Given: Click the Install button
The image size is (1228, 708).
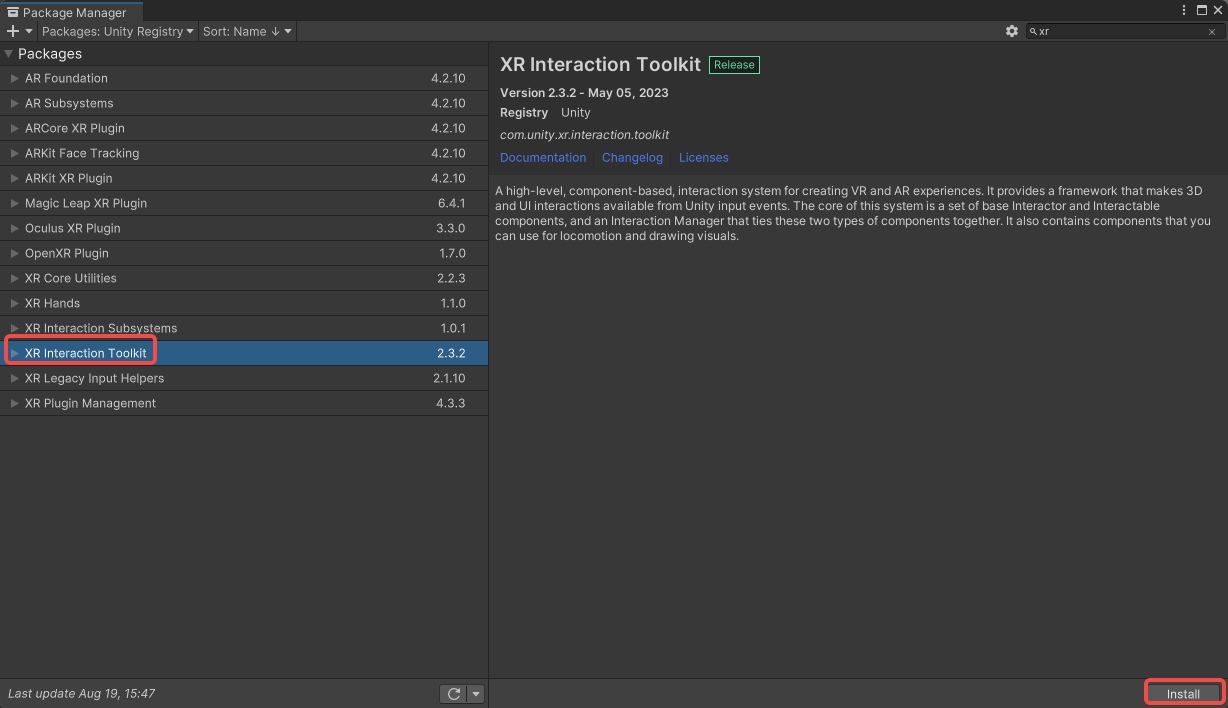Looking at the screenshot, I should [1183, 694].
